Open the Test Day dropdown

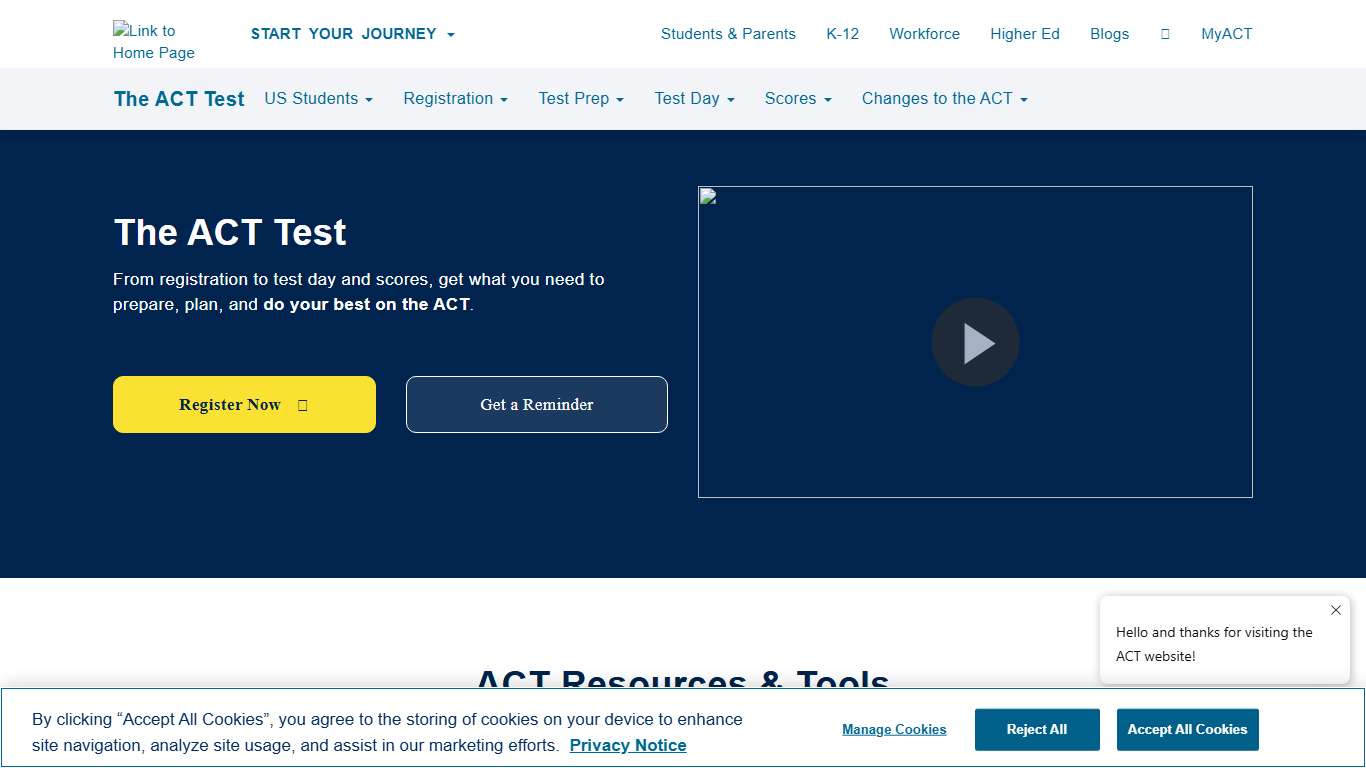(x=694, y=98)
